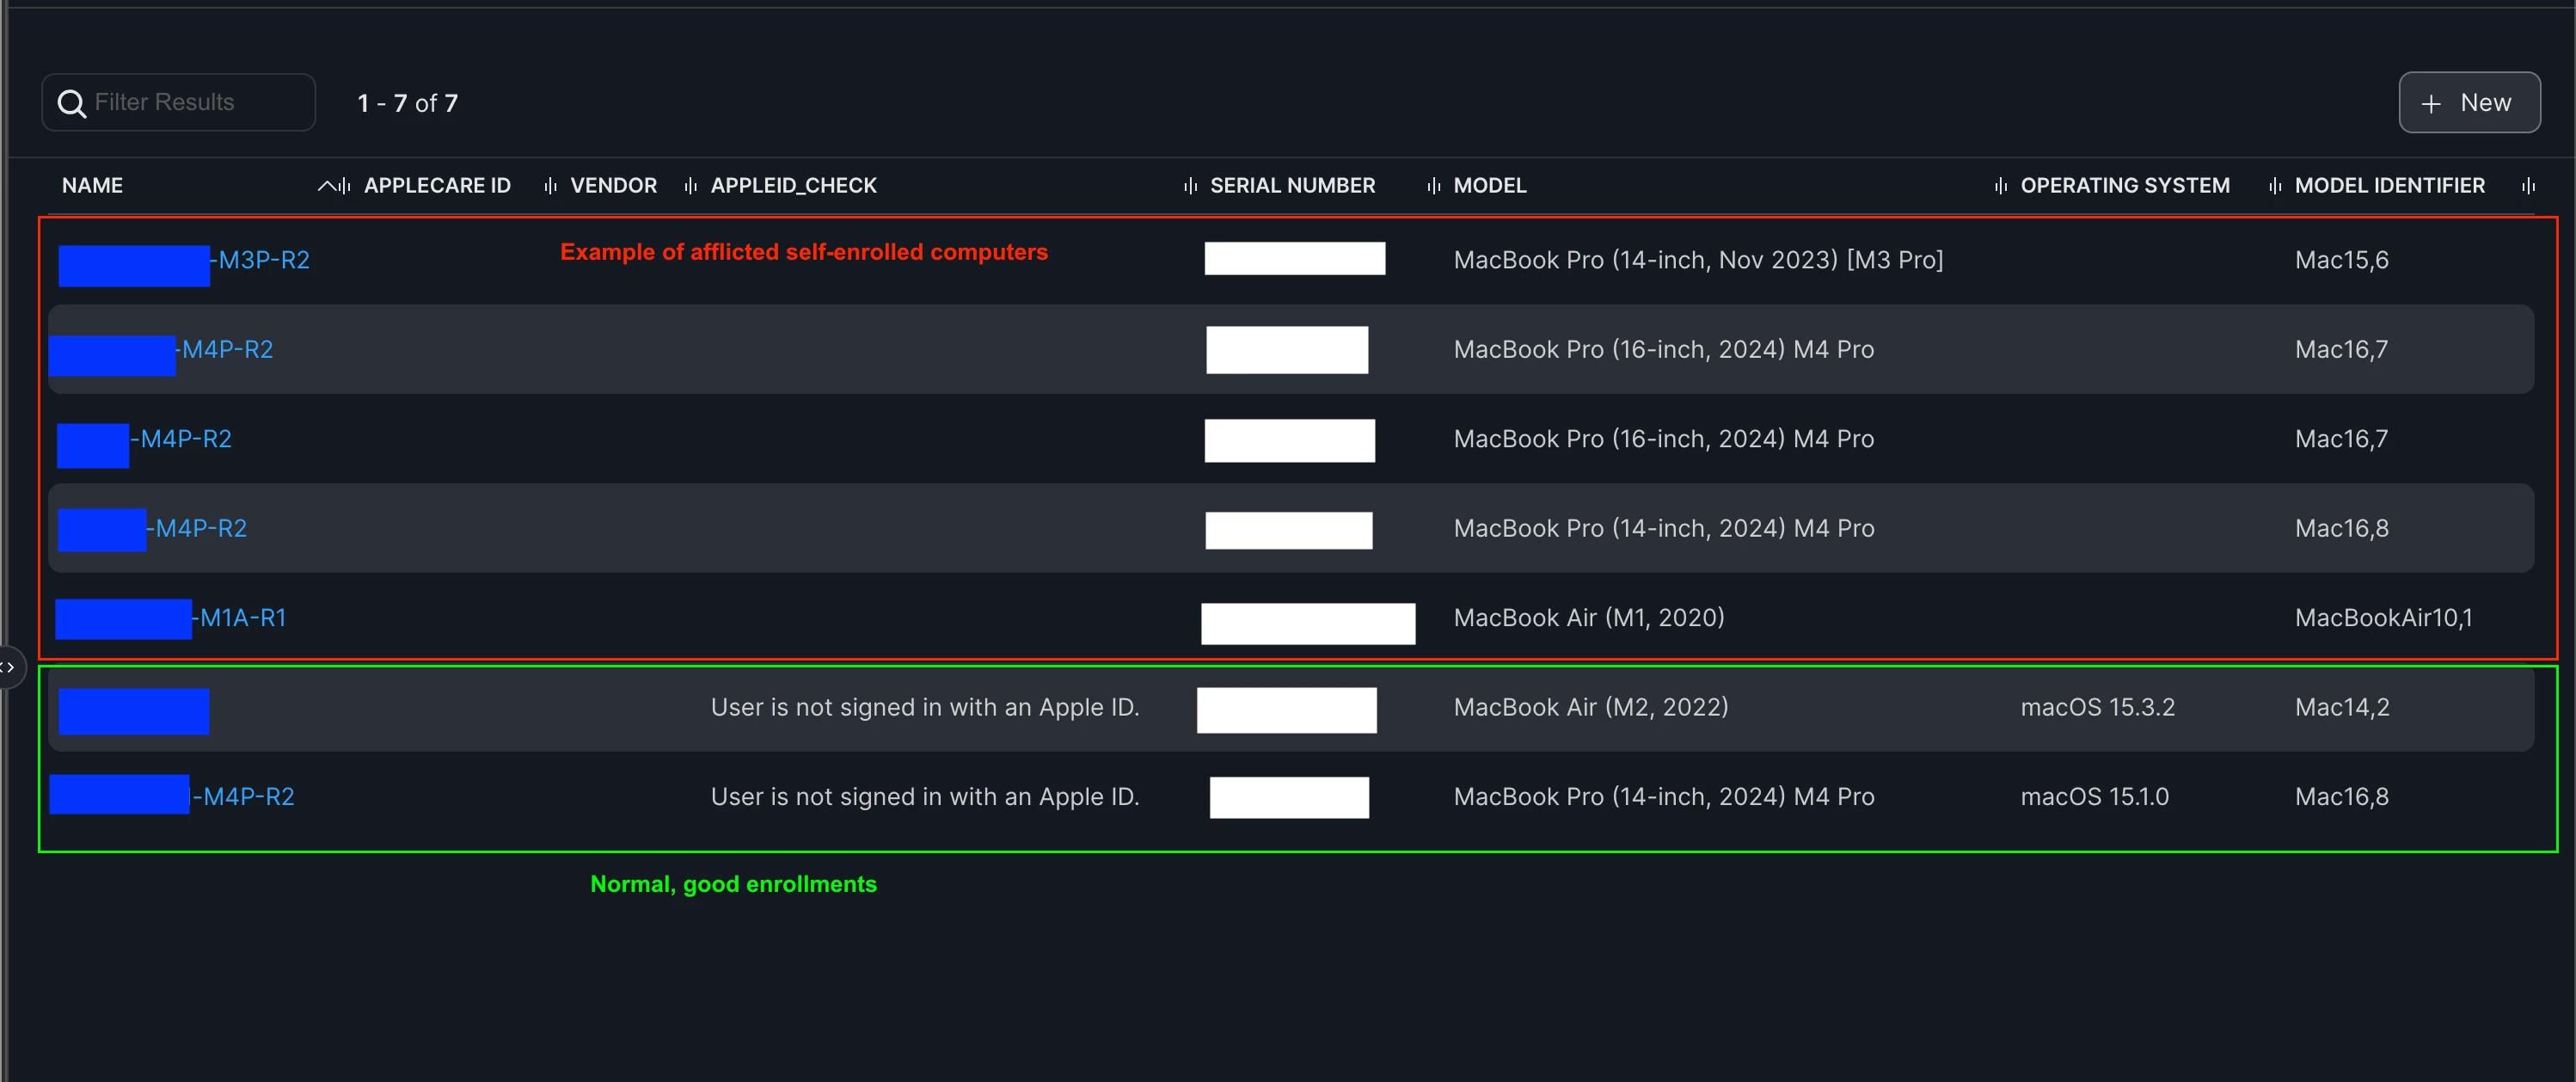This screenshot has width=2576, height=1082.
Task: Click the search magnifier icon
Action: pyautogui.click(x=72, y=103)
